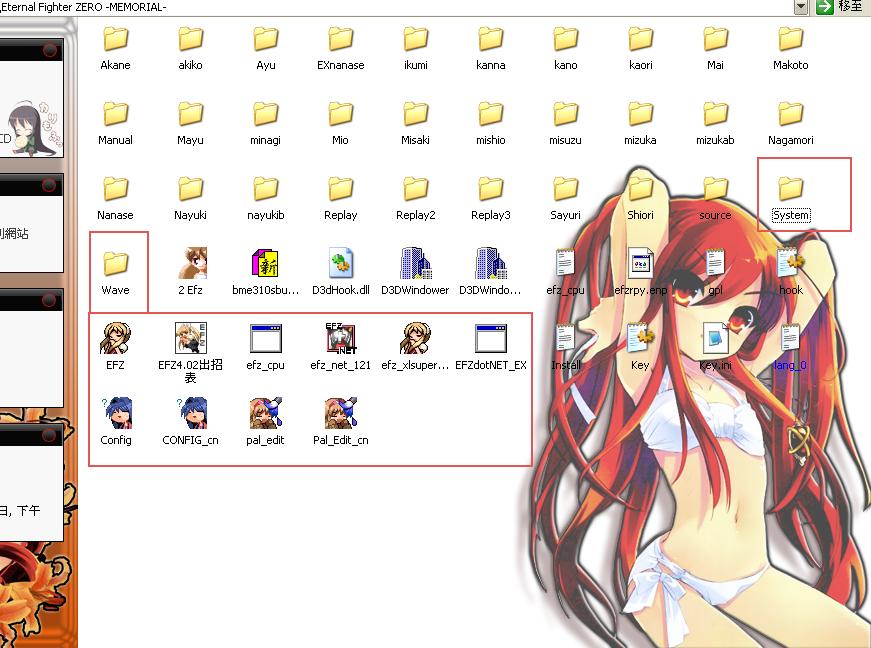Viewport: 871px width, 648px height.
Task: Click the bme310sbu file icon
Action: [266, 264]
